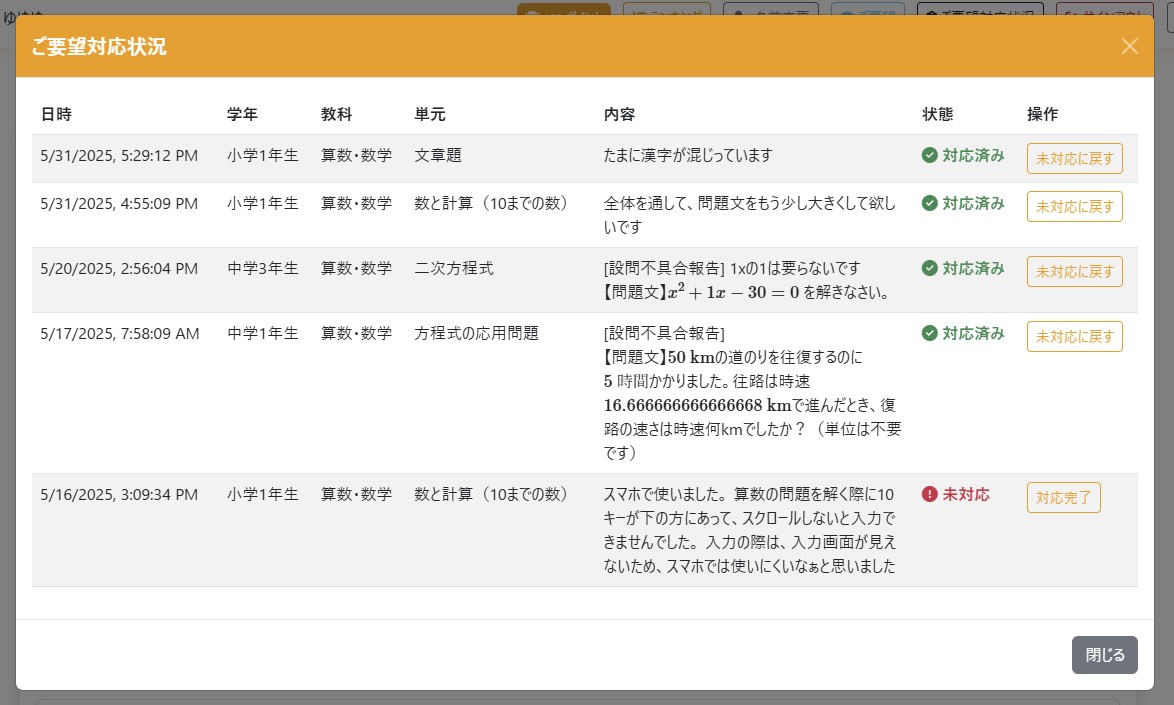
Task: Click the たまに漢字が混じっています feedback text
Action: [688, 156]
